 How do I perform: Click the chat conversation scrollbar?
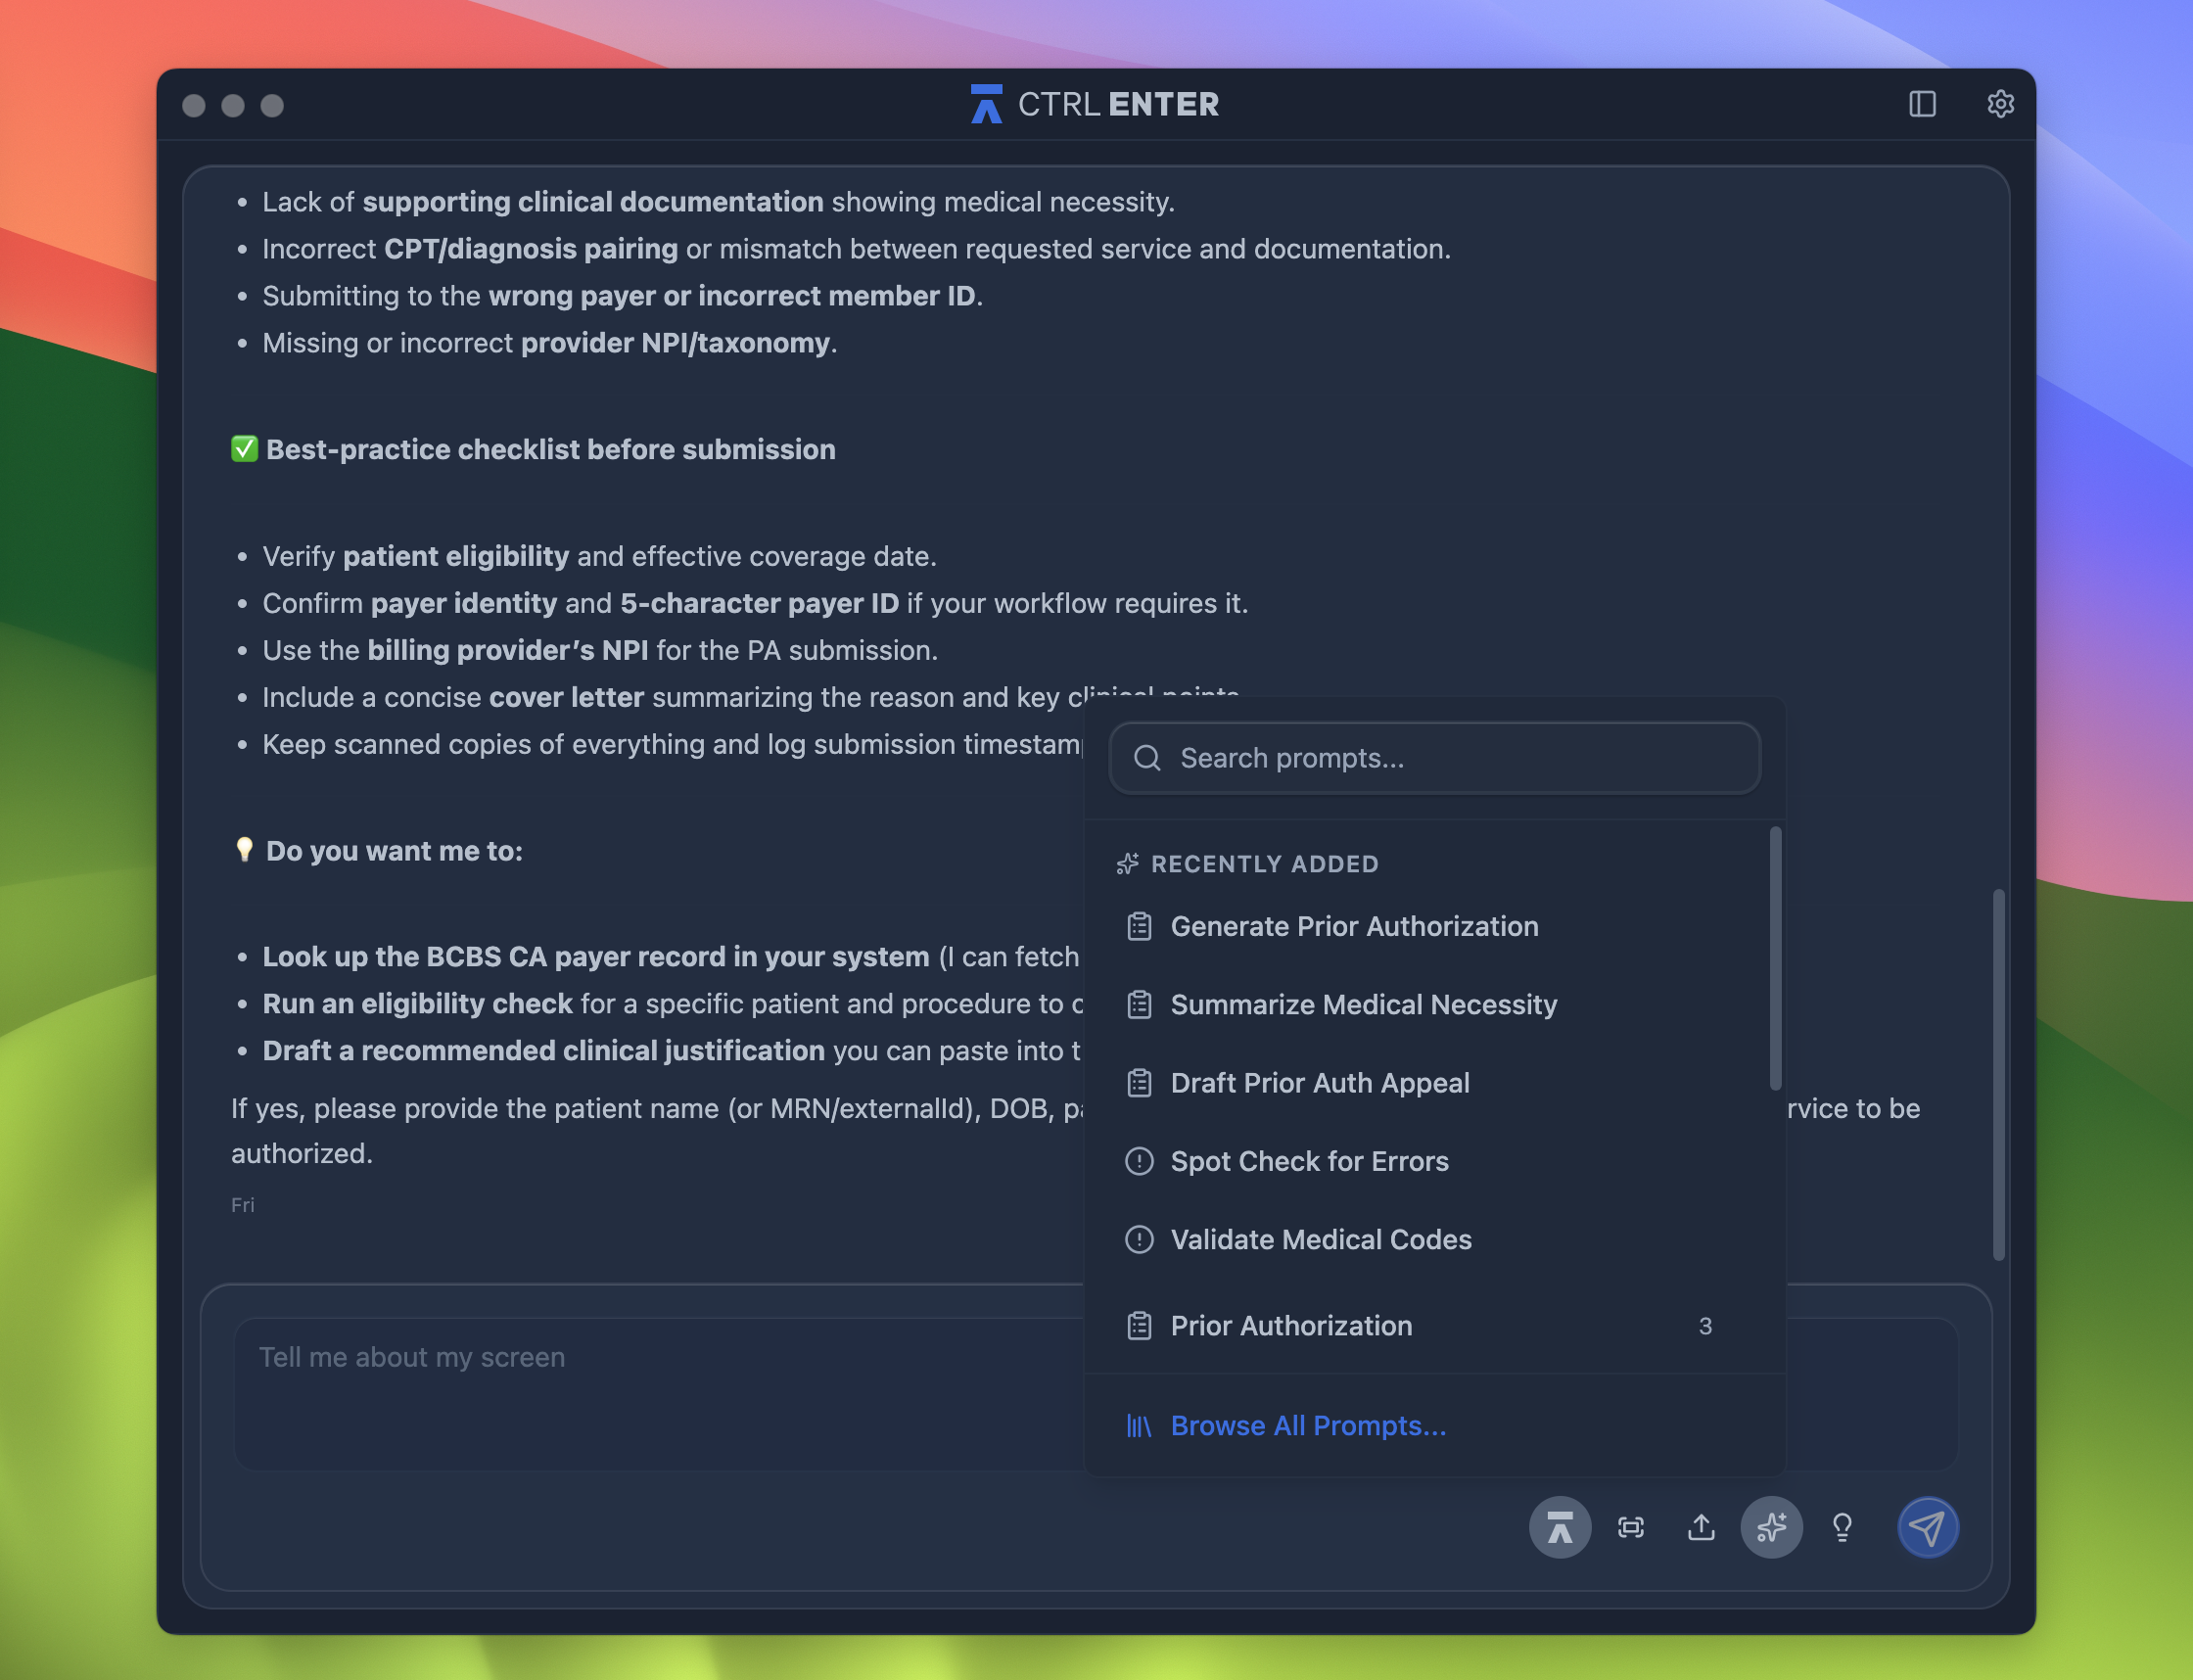tap(1998, 1073)
